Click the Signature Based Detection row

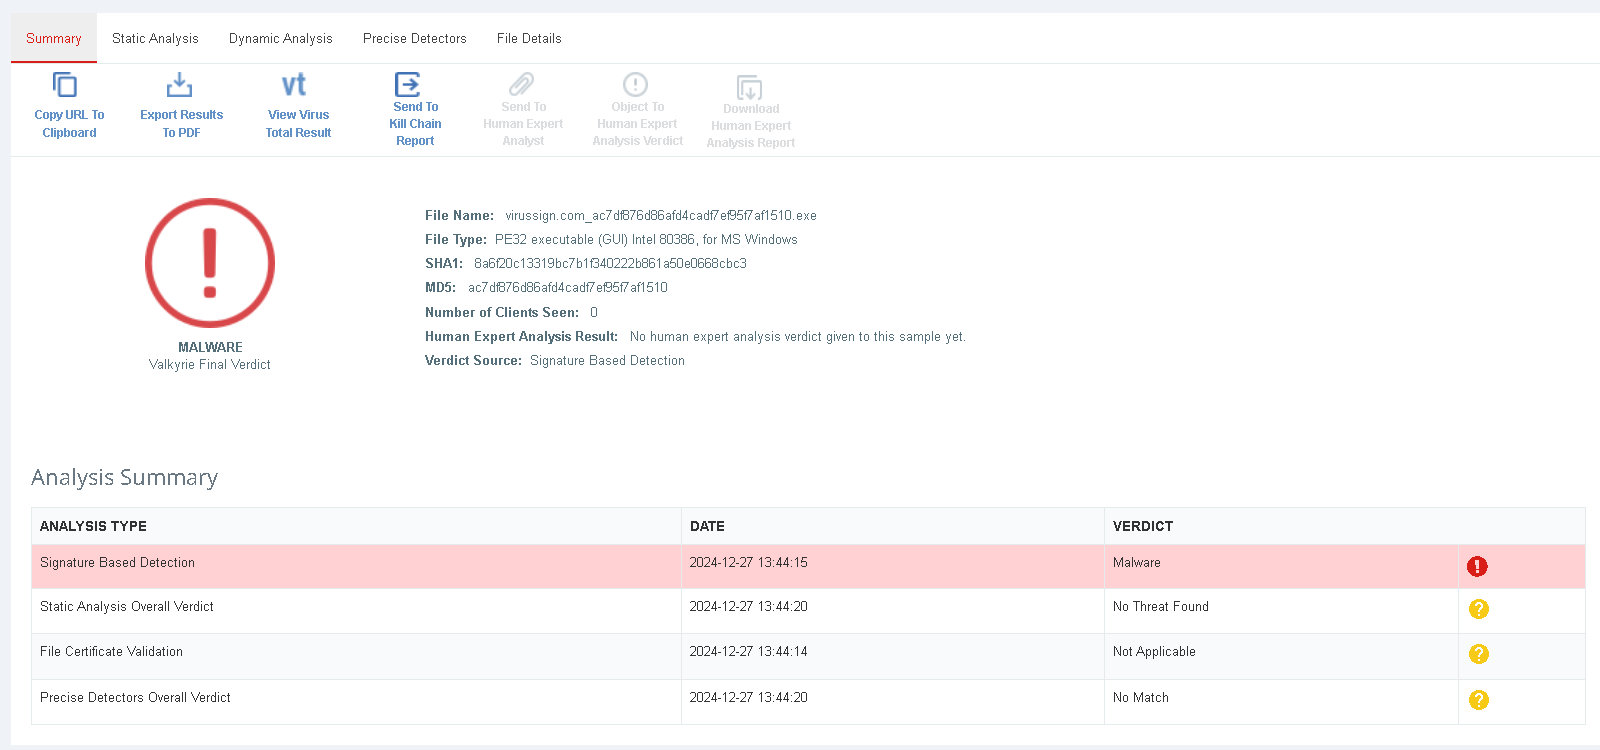point(118,563)
